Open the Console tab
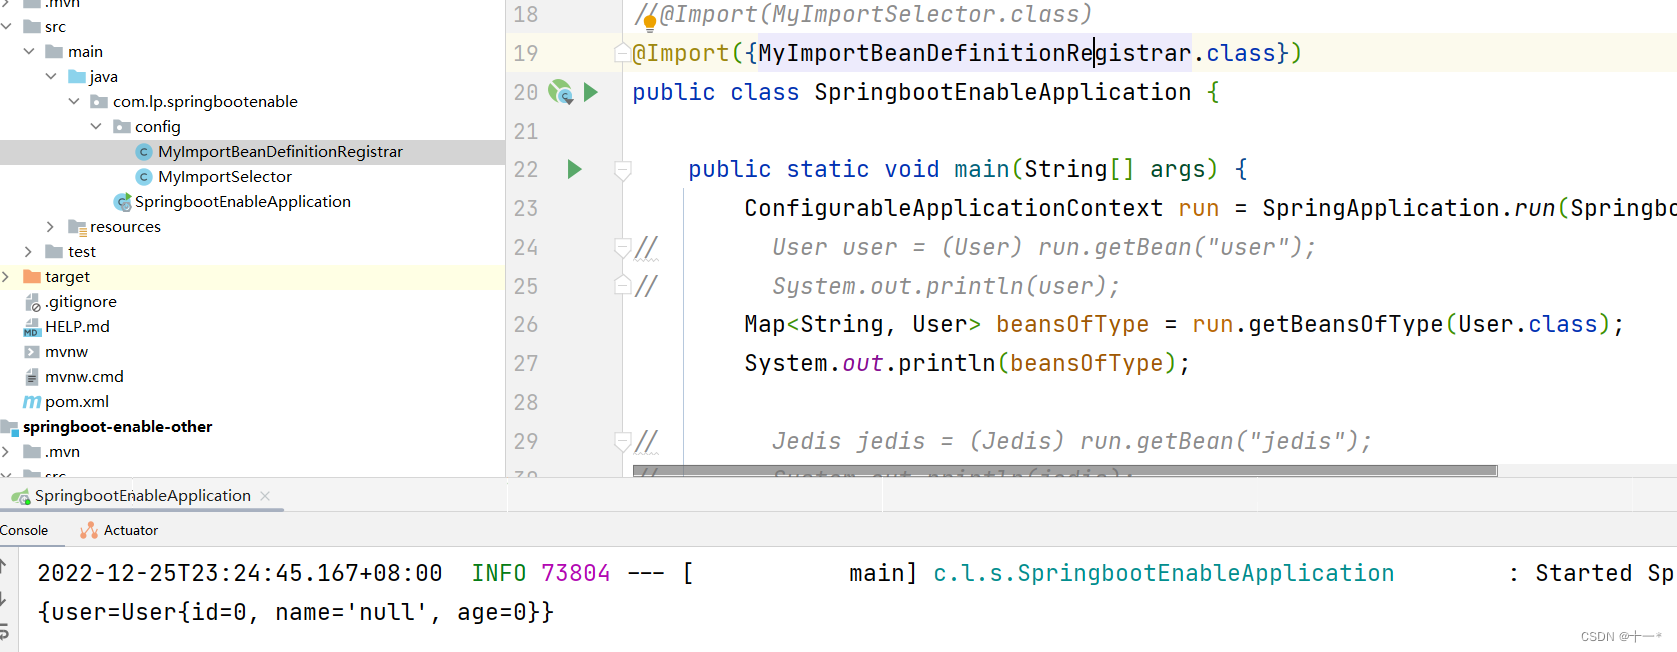The width and height of the screenshot is (1677, 652). [24, 531]
